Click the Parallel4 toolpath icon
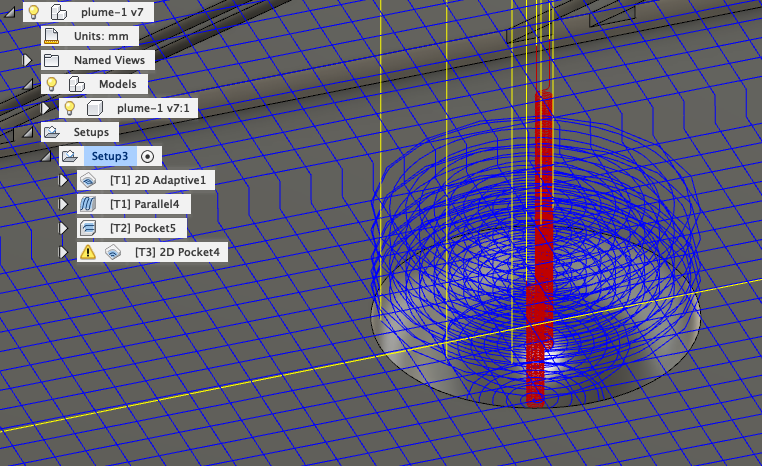 [88, 204]
